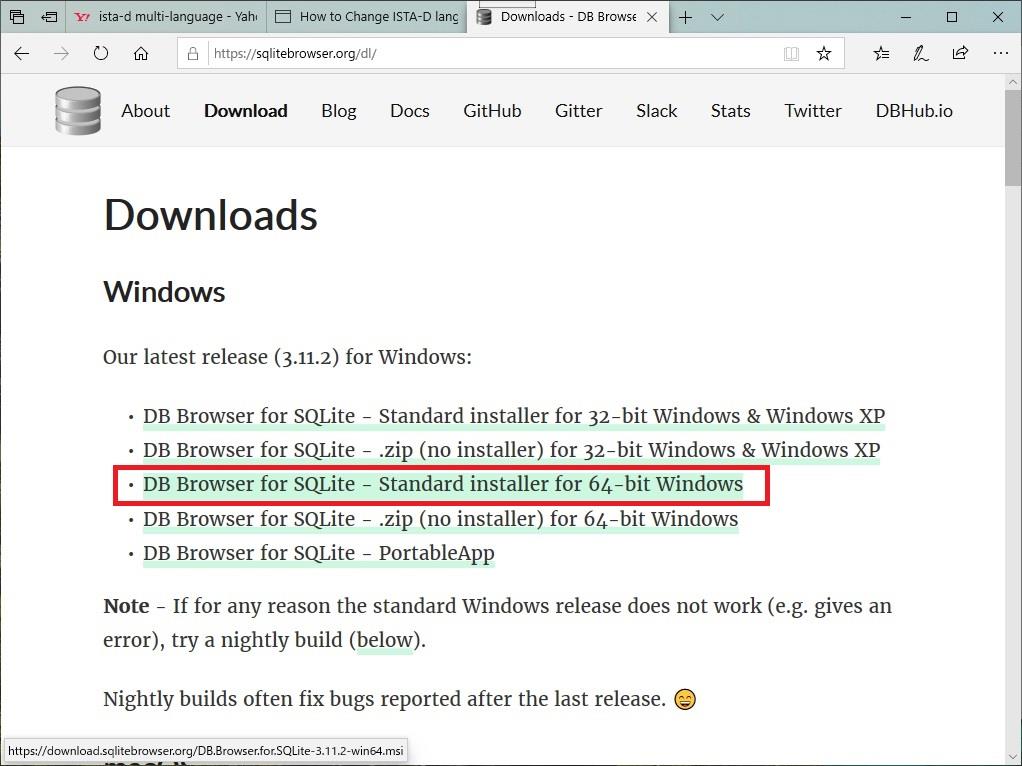
Task: Download standard installer for 64-bit Windows
Action: pos(443,484)
